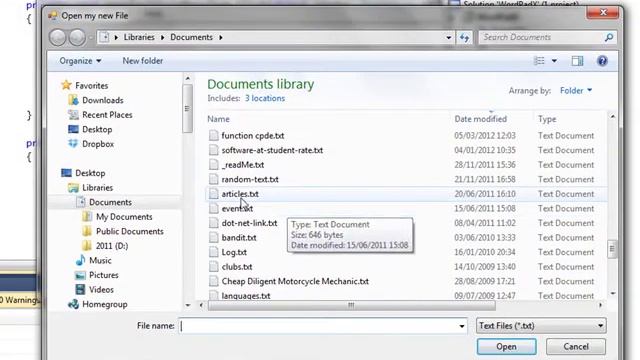This screenshot has height=360, width=640.
Task: Click the library icon in address bar
Action: click(104, 37)
